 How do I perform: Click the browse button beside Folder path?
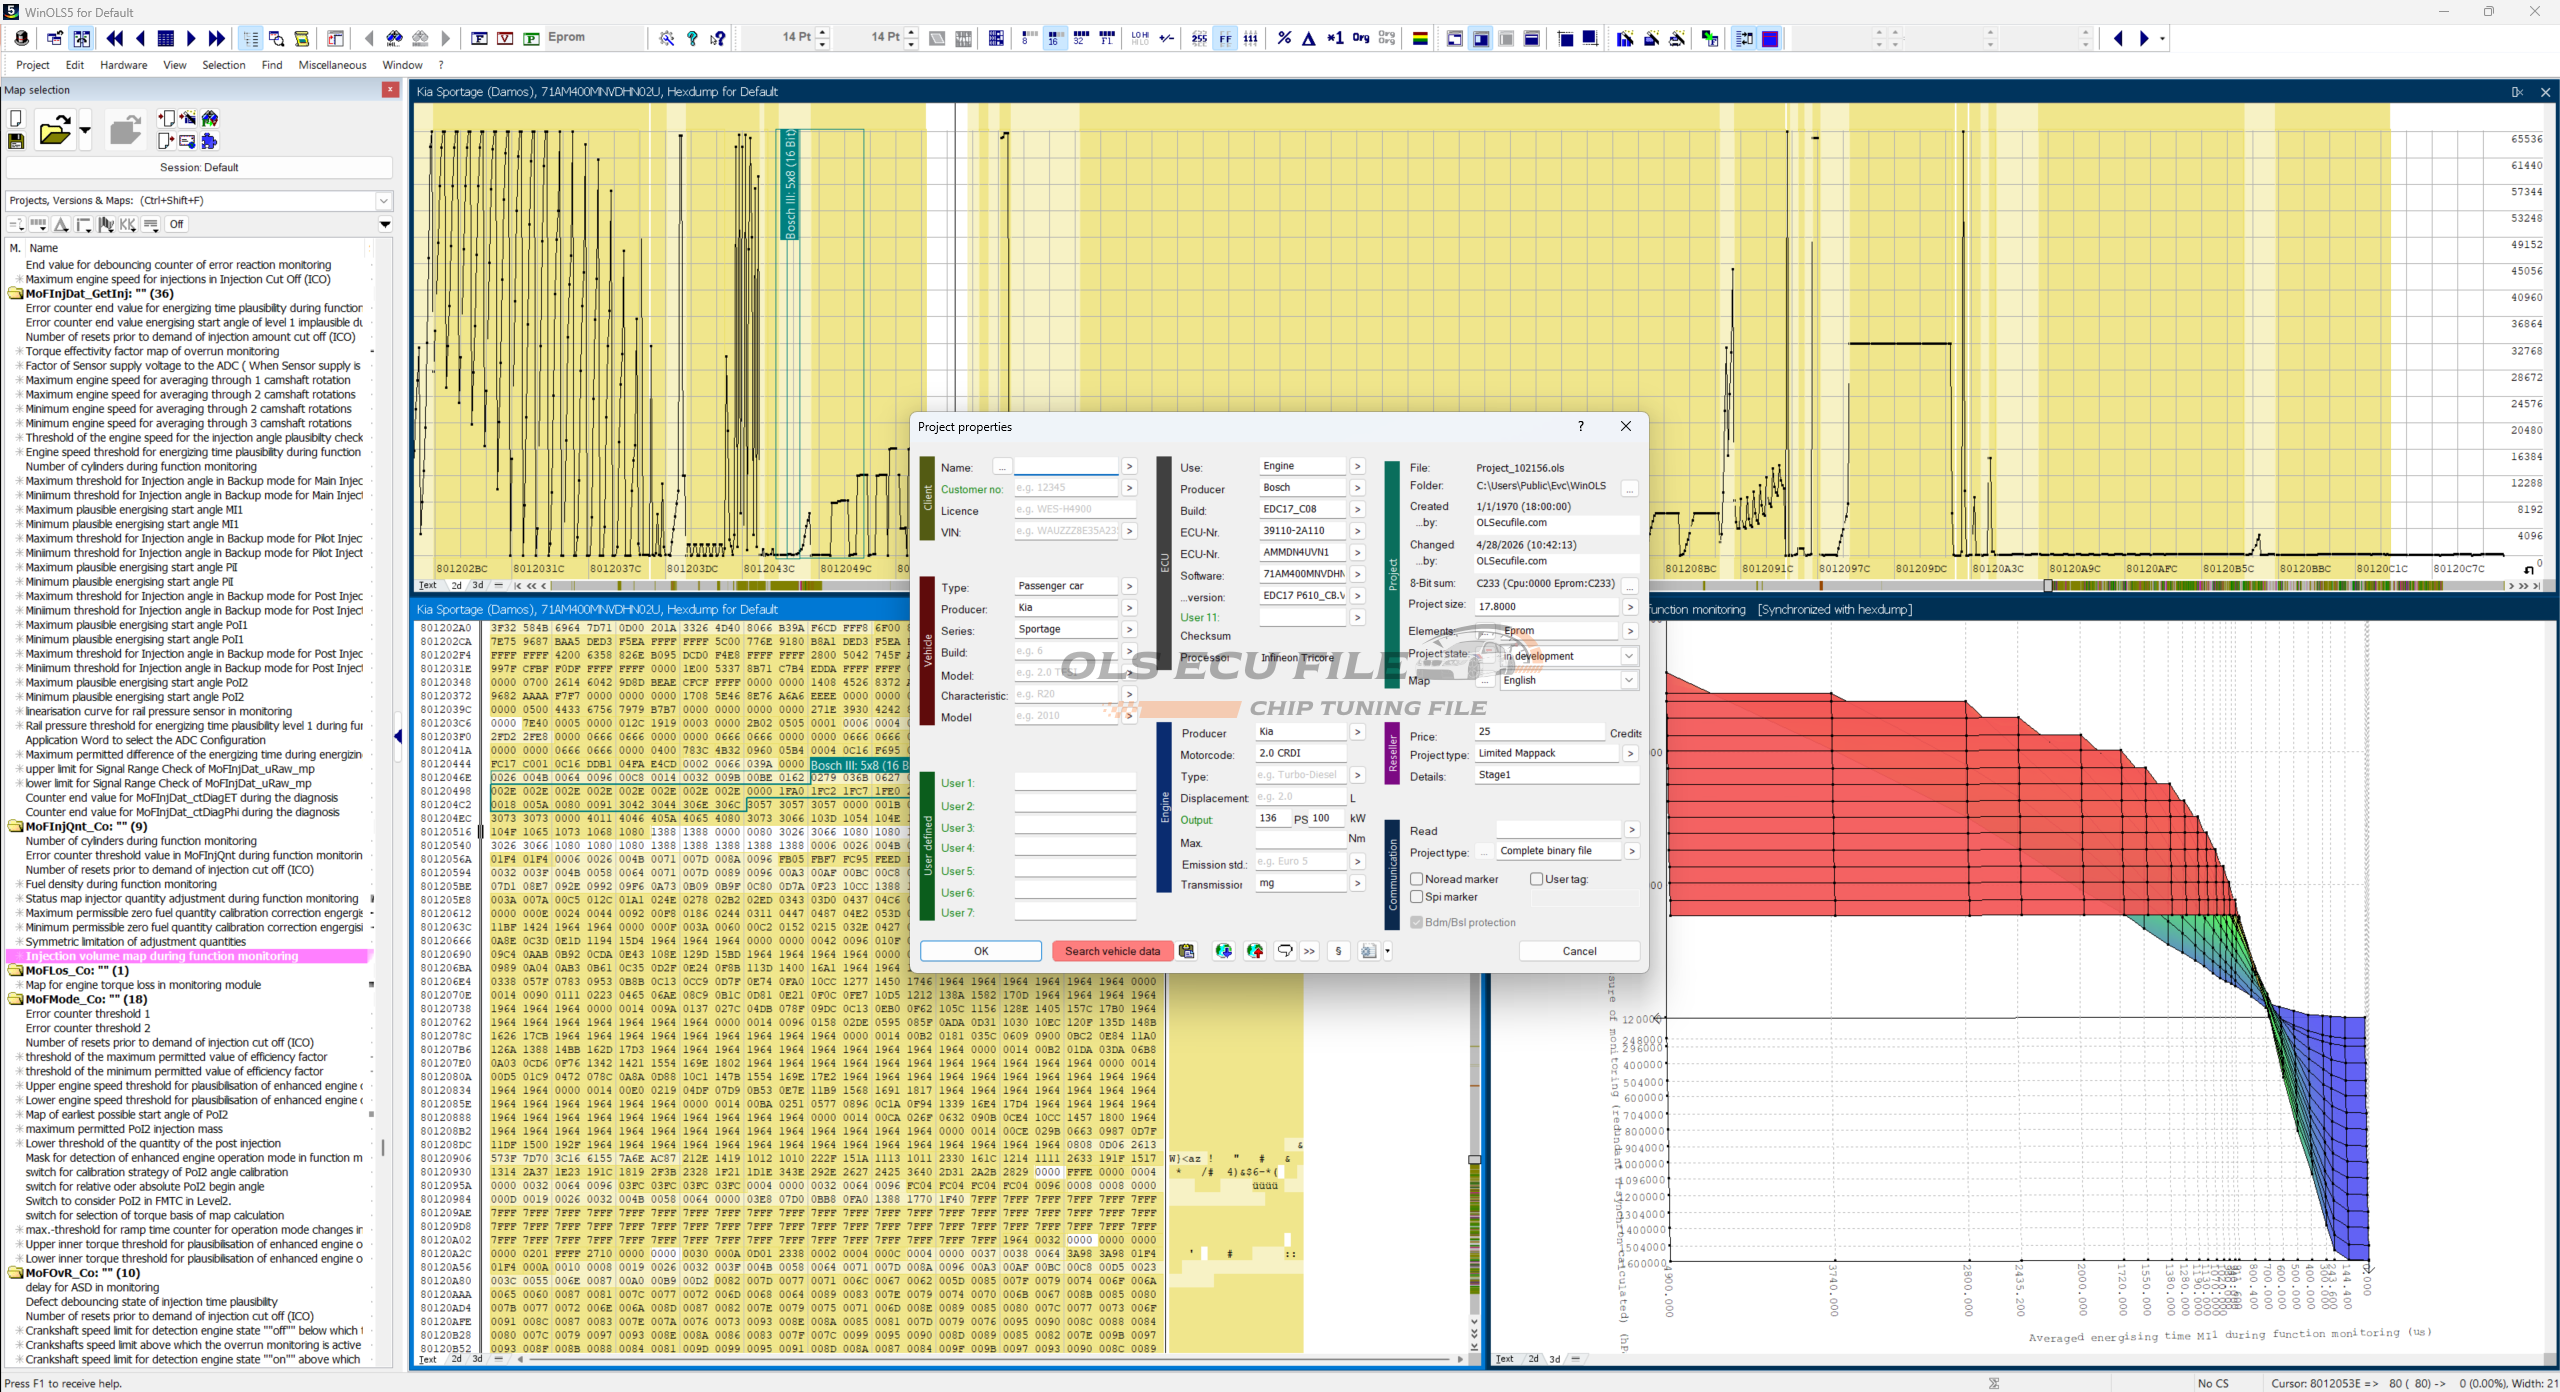pyautogui.click(x=1630, y=488)
